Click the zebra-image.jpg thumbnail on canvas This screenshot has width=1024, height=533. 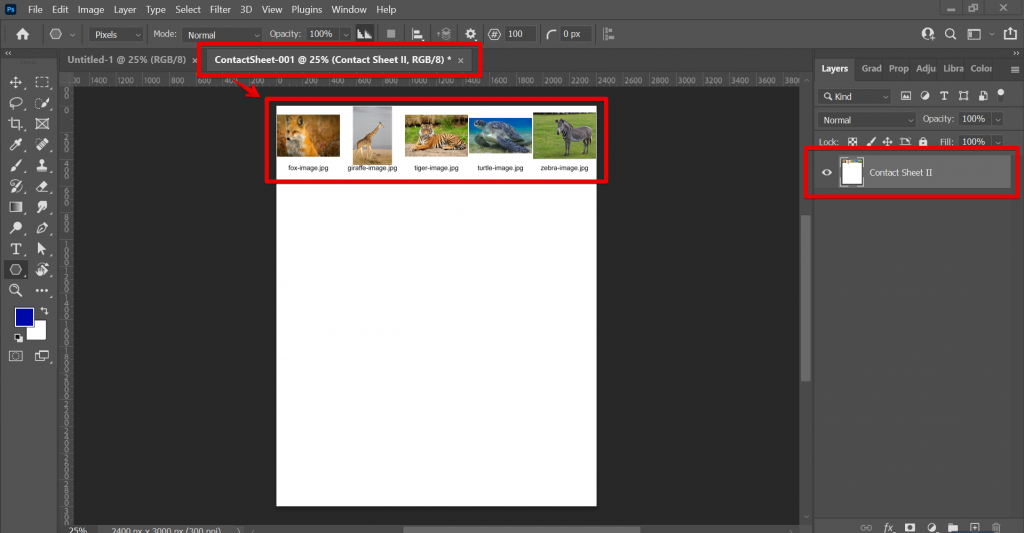[x=564, y=136]
